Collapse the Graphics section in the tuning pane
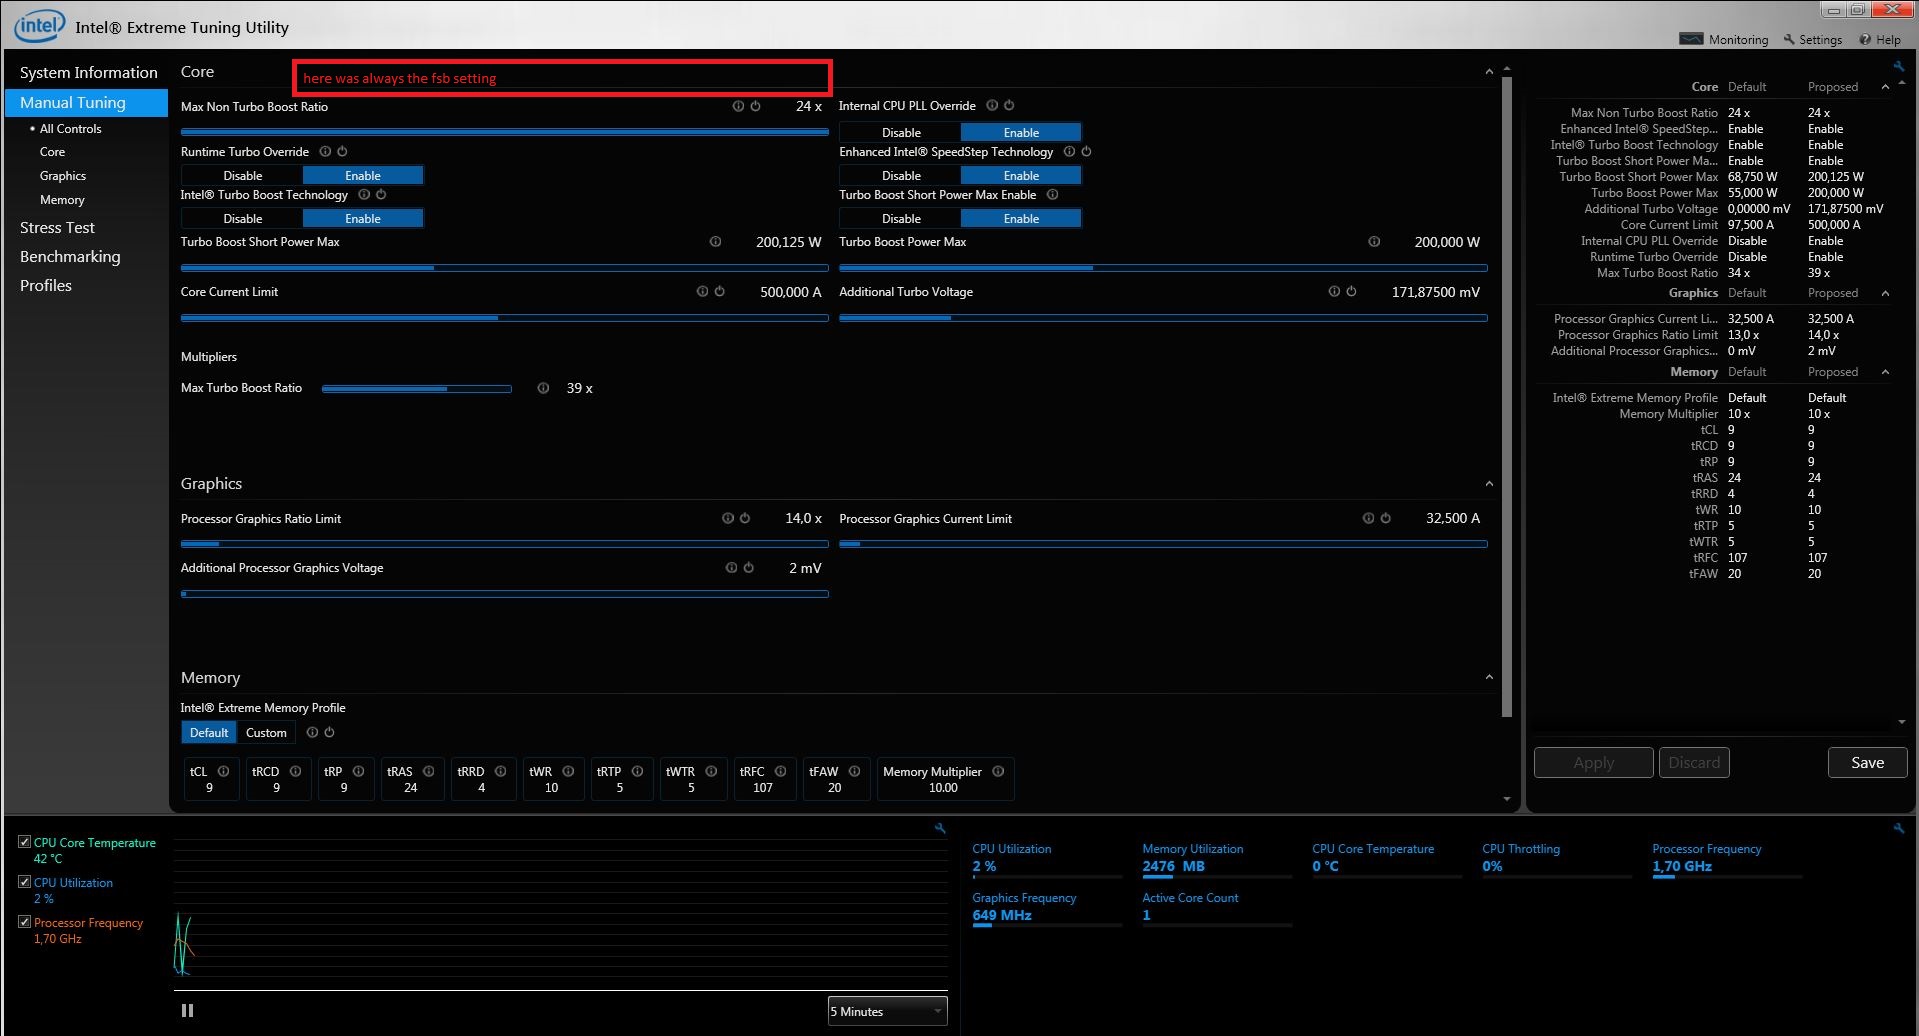1919x1036 pixels. (x=1489, y=484)
